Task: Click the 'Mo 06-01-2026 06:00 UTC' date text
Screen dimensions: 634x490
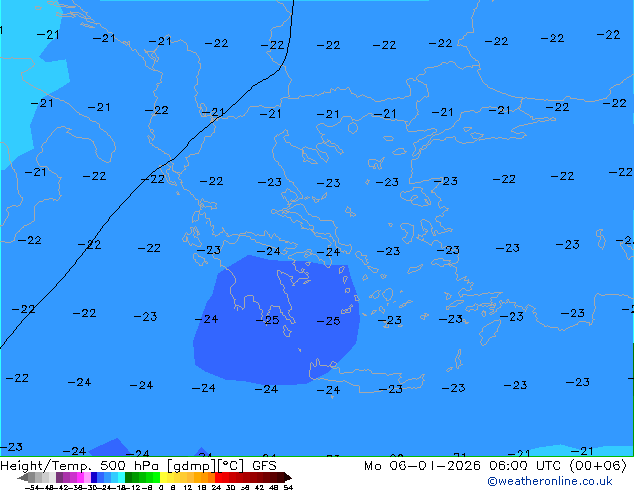Action: [x=464, y=466]
